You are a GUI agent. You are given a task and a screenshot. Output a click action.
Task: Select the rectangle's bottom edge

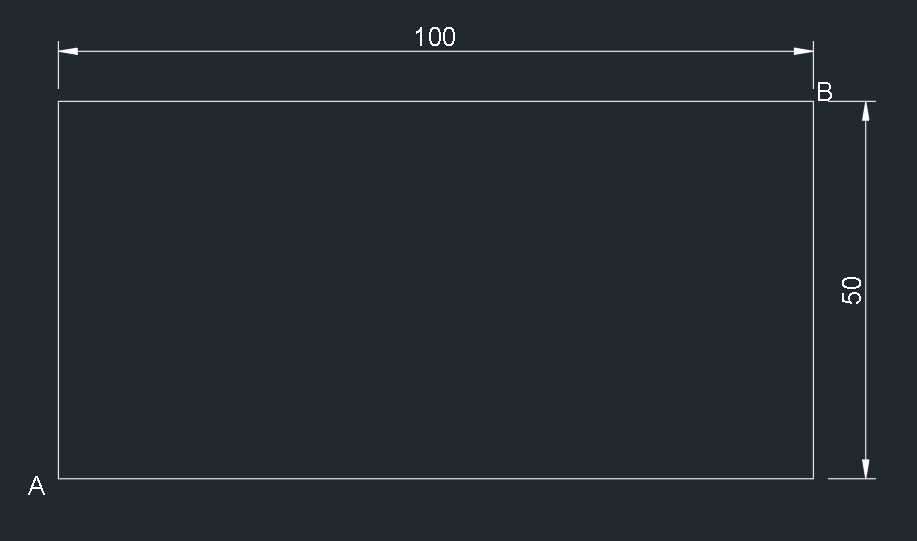coord(436,478)
